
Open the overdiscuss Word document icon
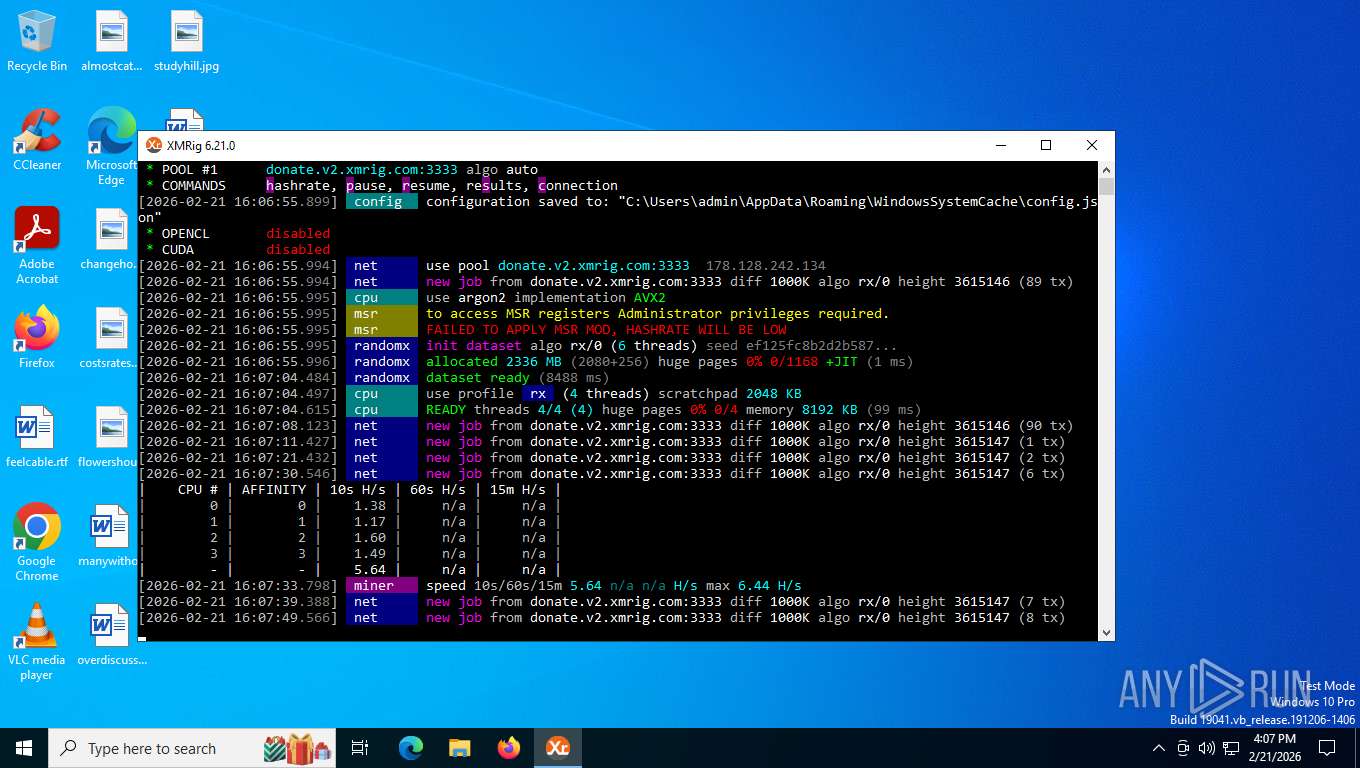111,635
